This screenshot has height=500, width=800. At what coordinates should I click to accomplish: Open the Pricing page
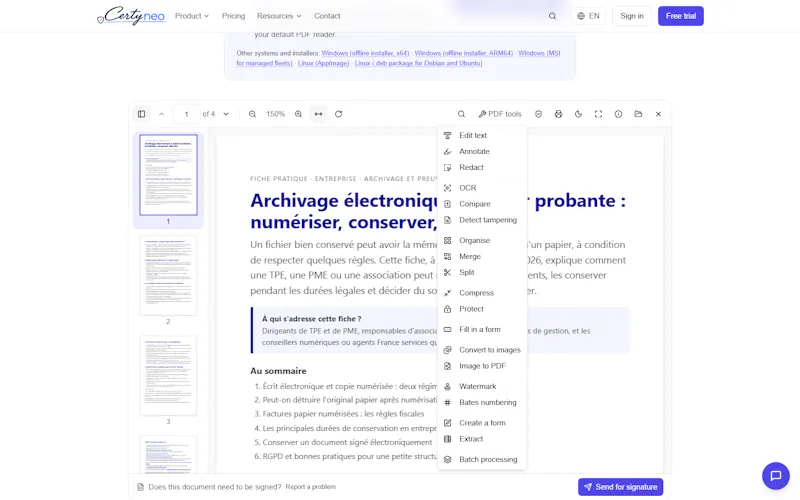(234, 16)
